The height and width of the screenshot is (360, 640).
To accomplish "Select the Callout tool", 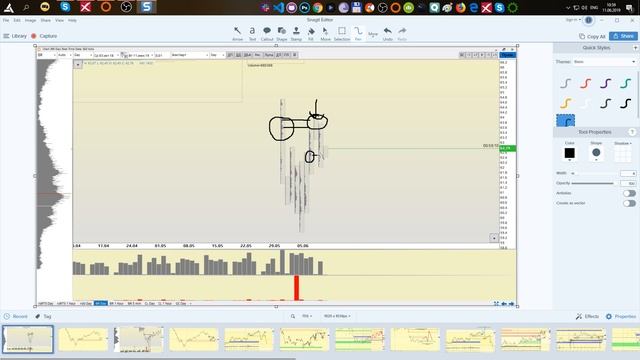I will click(x=267, y=33).
